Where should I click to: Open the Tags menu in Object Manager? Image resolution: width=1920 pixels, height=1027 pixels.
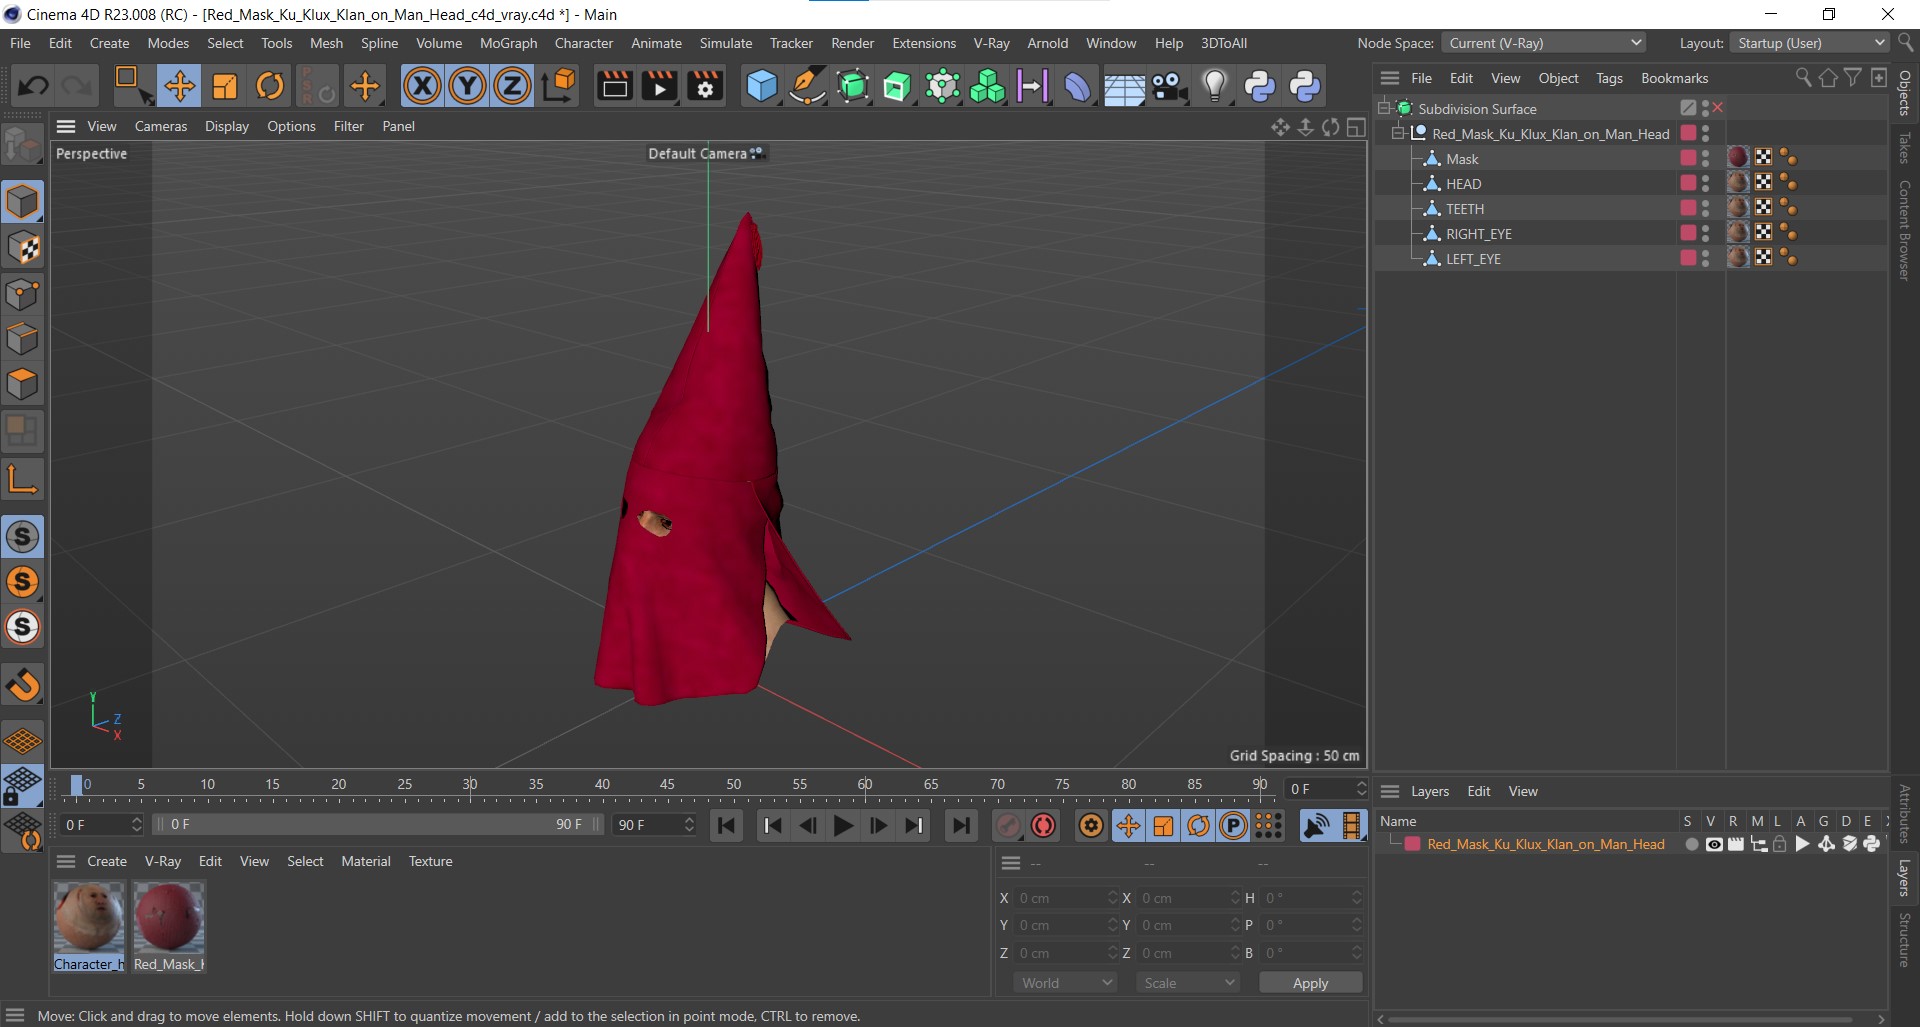1609,78
